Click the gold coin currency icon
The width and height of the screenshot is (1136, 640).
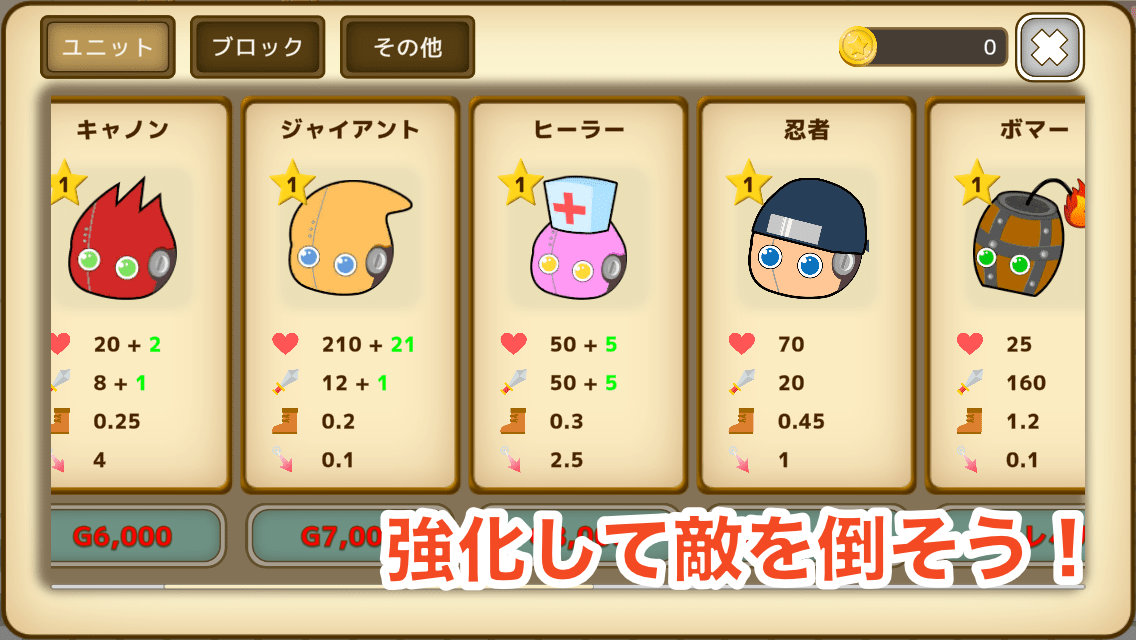click(x=858, y=46)
